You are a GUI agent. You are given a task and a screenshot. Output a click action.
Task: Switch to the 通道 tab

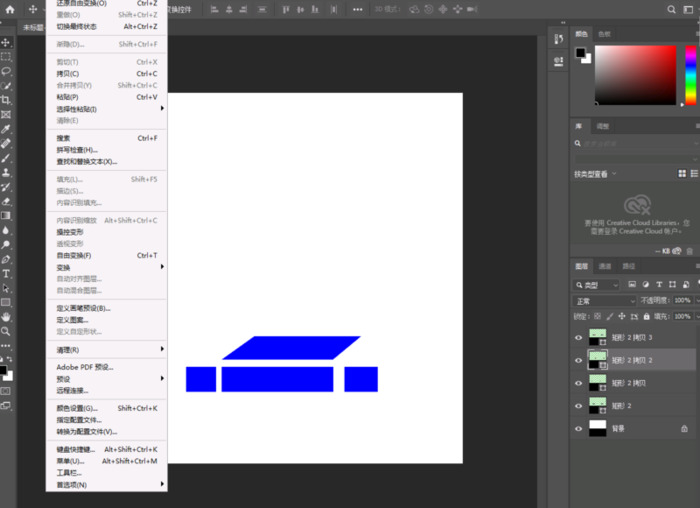tap(605, 266)
